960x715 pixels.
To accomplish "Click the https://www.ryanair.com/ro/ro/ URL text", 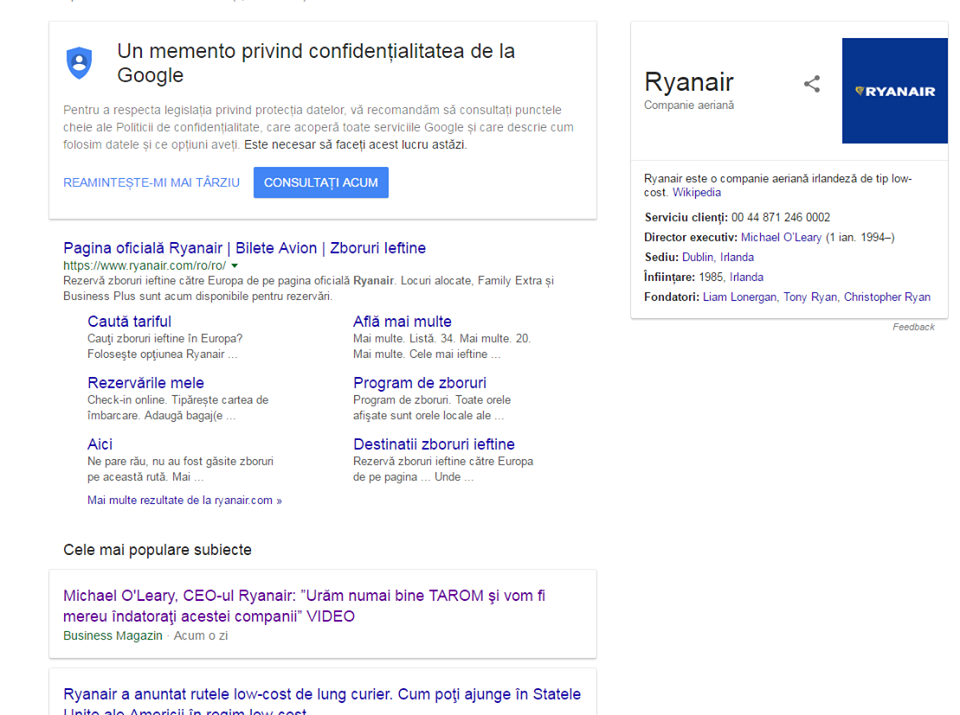I will click(144, 266).
